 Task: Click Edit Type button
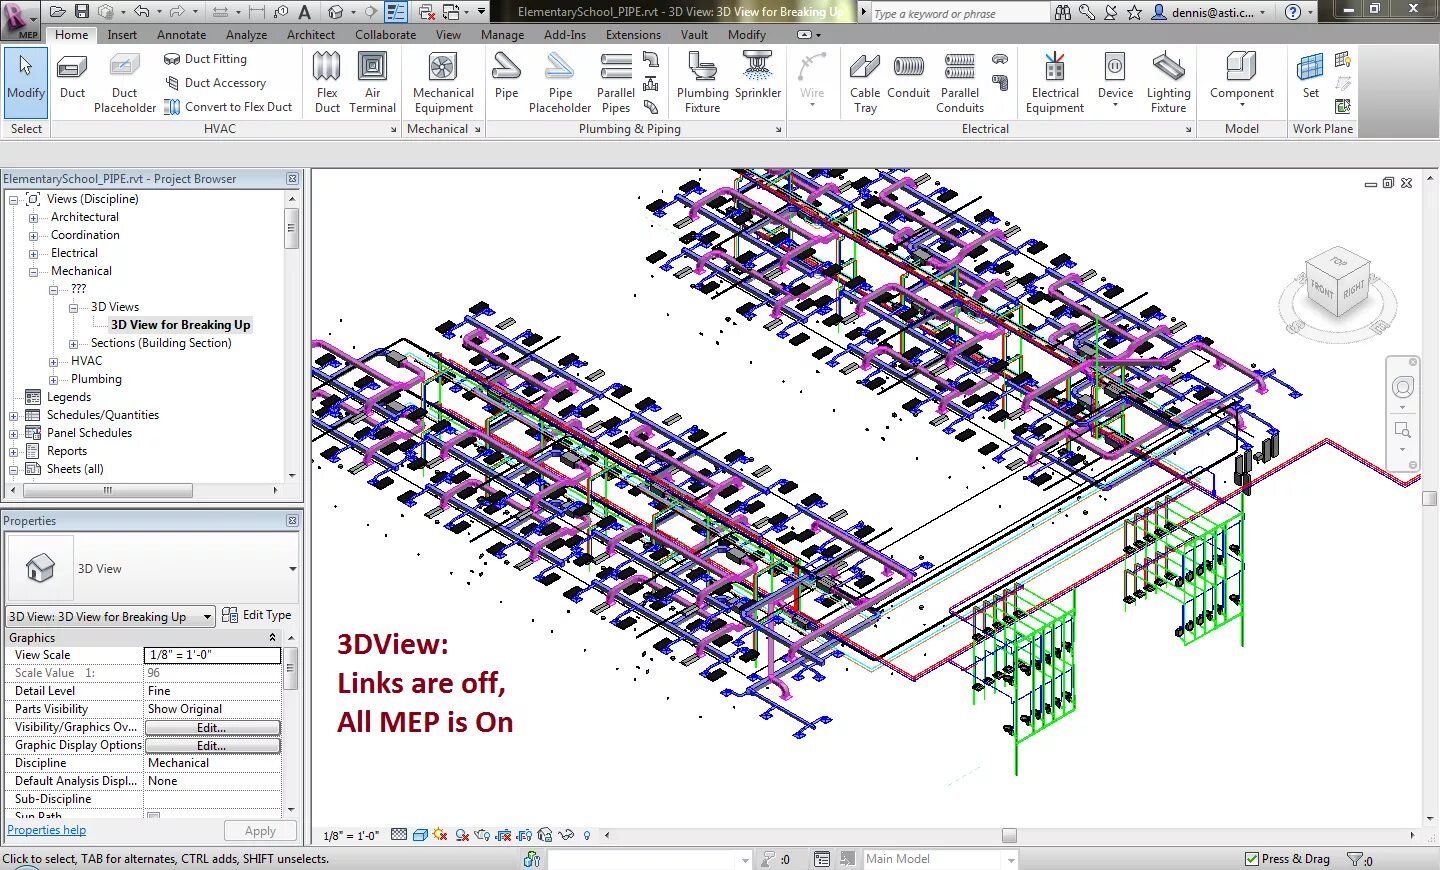tap(257, 615)
